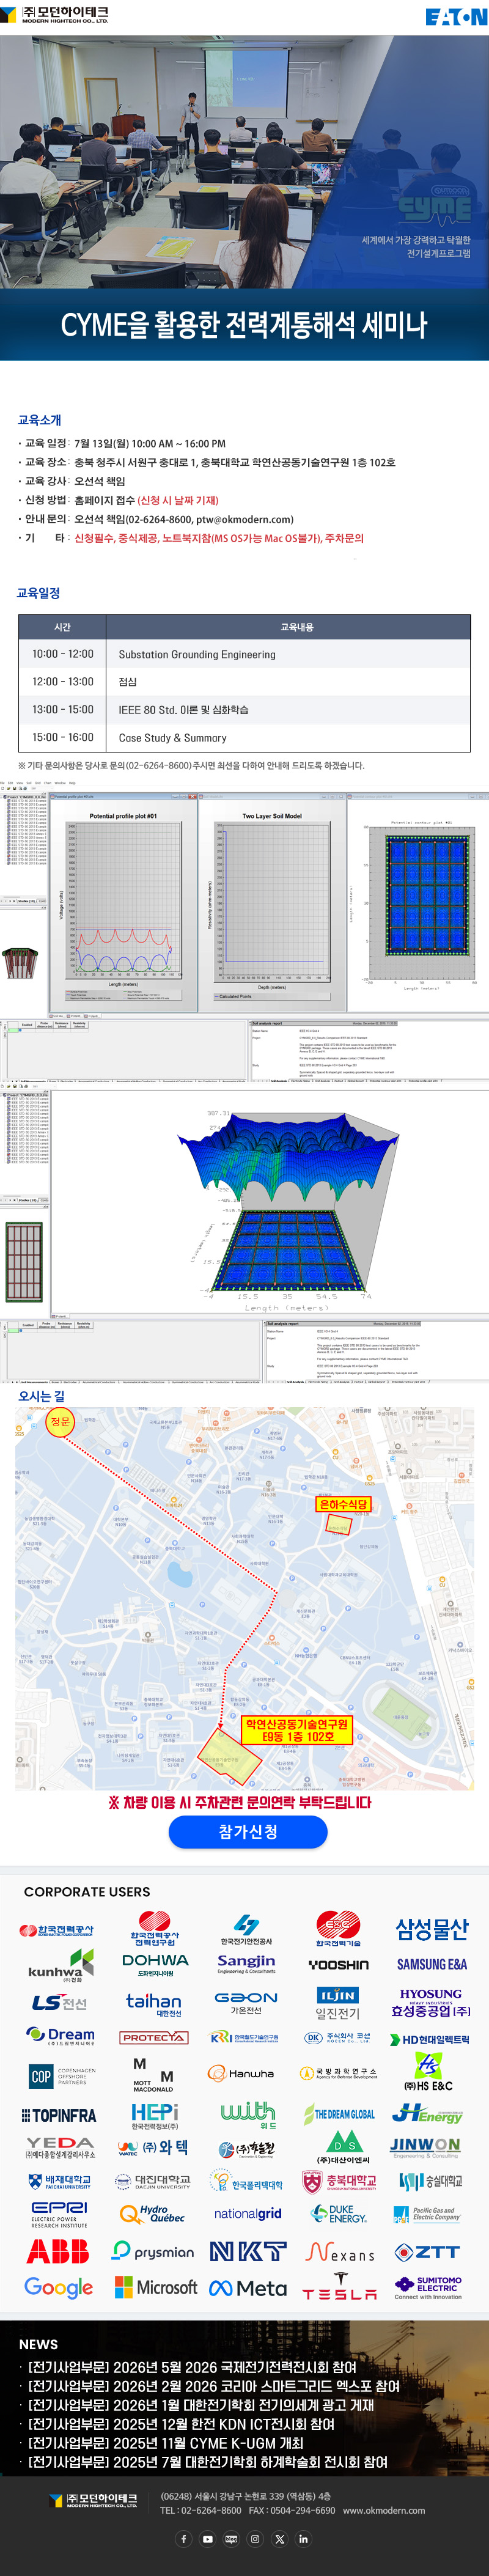
Task: Click the NKT logo in Corporate Users
Action: coord(248,2251)
